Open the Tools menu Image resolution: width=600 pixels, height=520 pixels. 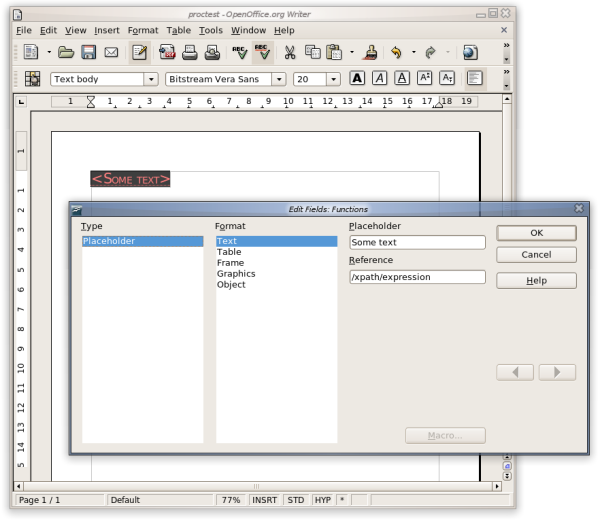click(x=210, y=30)
